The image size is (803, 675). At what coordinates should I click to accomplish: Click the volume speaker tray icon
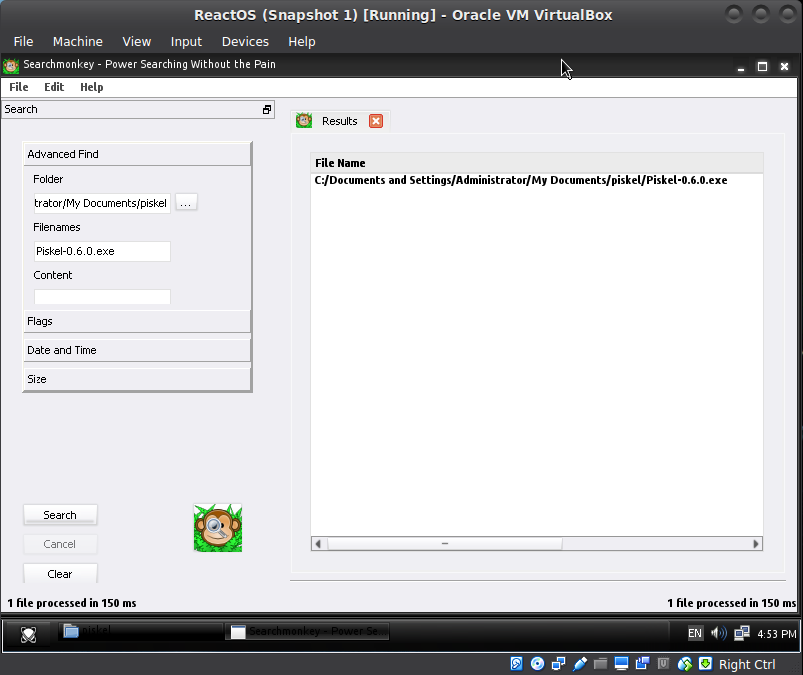tap(719, 634)
